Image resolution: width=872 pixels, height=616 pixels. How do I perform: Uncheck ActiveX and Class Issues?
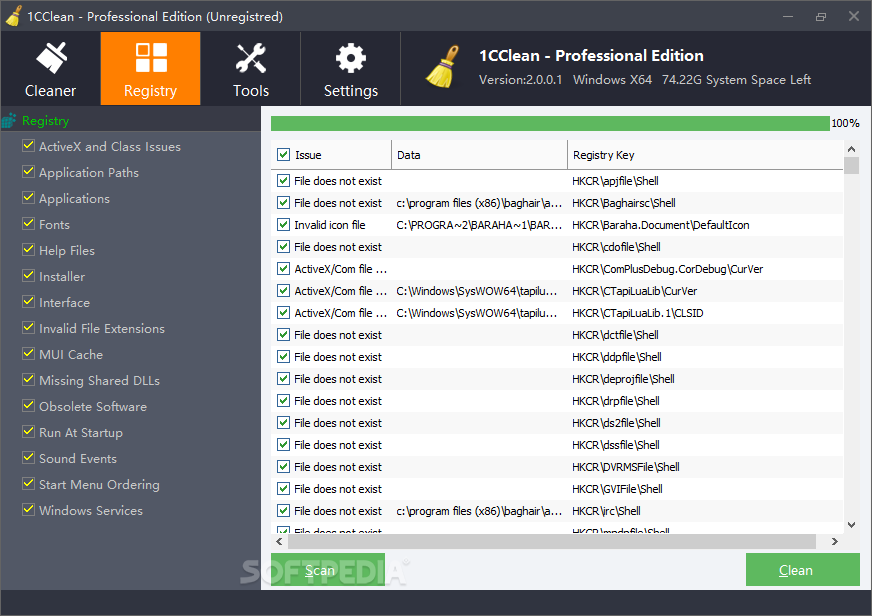(x=28, y=146)
